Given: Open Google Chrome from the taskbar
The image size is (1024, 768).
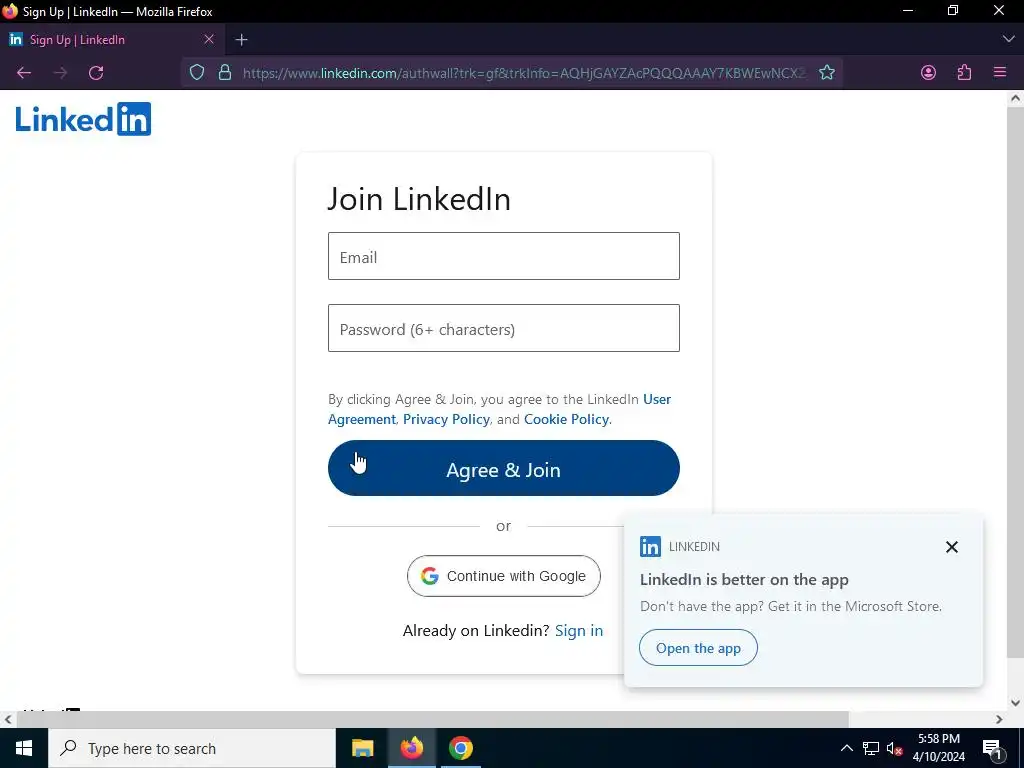Looking at the screenshot, I should pos(460,748).
